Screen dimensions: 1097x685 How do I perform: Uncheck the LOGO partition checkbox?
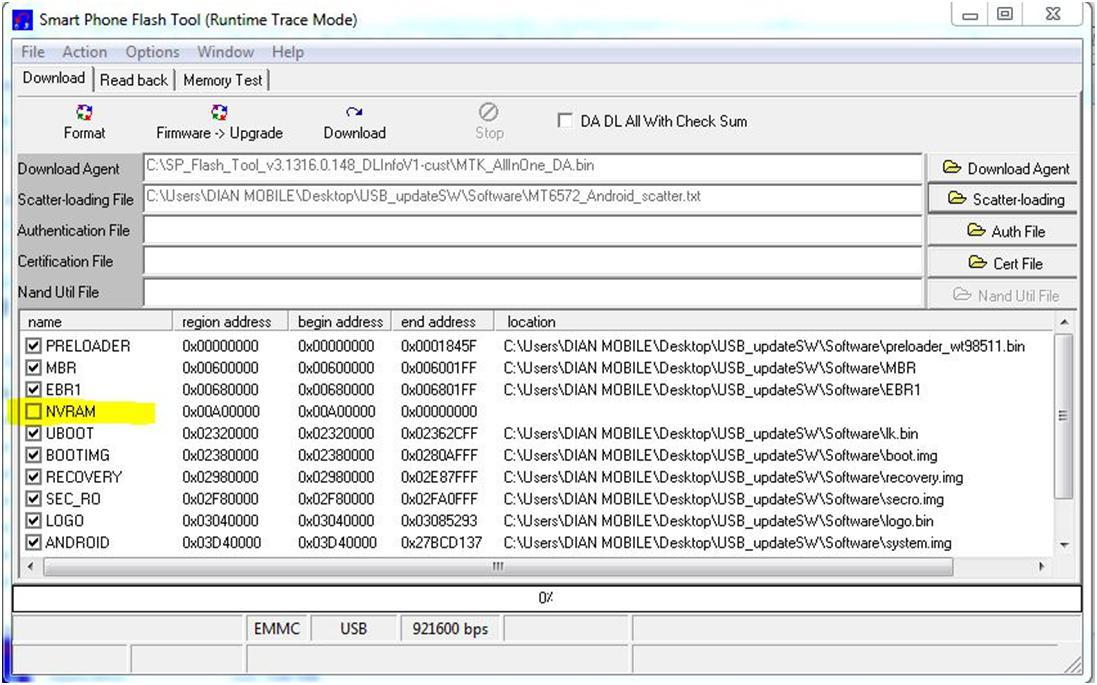coord(33,521)
